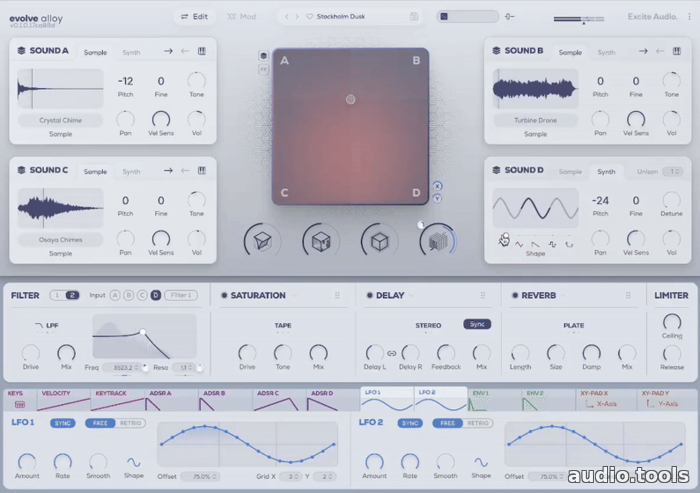The image size is (700, 493).
Task: Toggle Reverb power button
Action: click(x=515, y=295)
